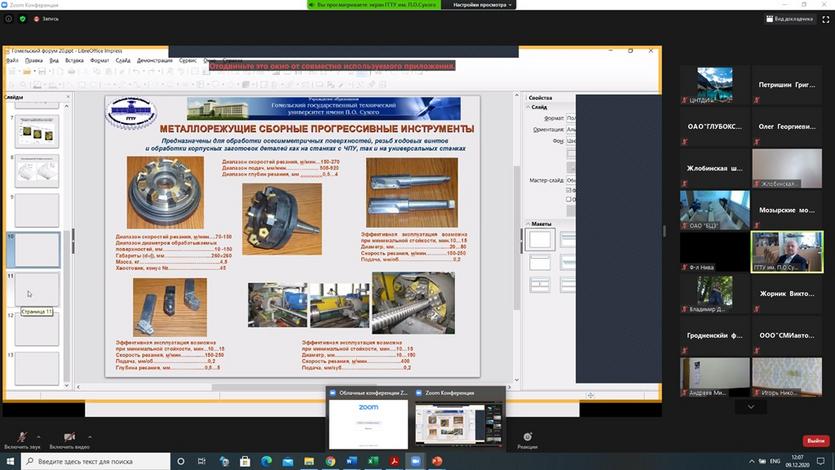Image resolution: width=835 pixels, height=470 pixels.
Task: Open the Реакции smiley icon
Action: (527, 437)
